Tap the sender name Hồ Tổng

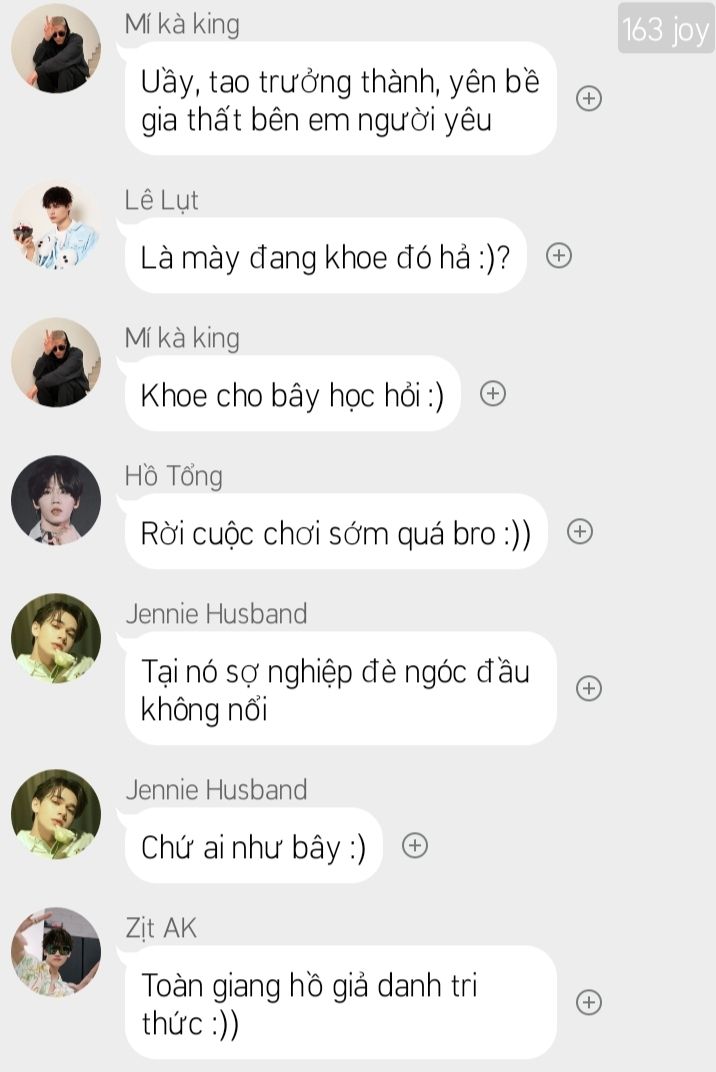click(x=174, y=475)
